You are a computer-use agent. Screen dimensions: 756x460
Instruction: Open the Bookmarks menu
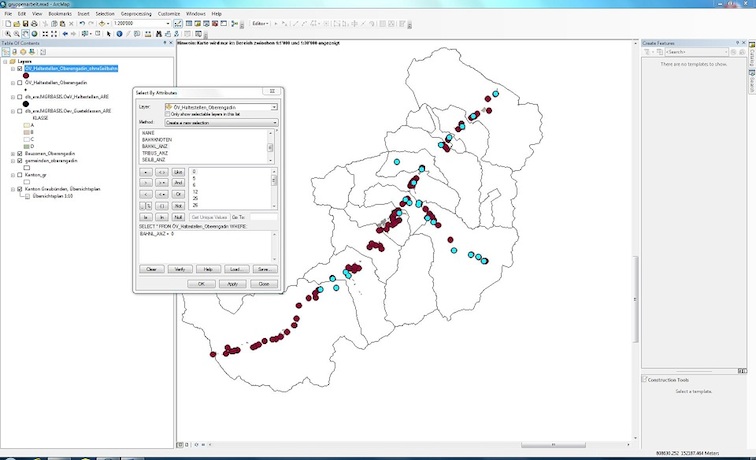point(59,13)
